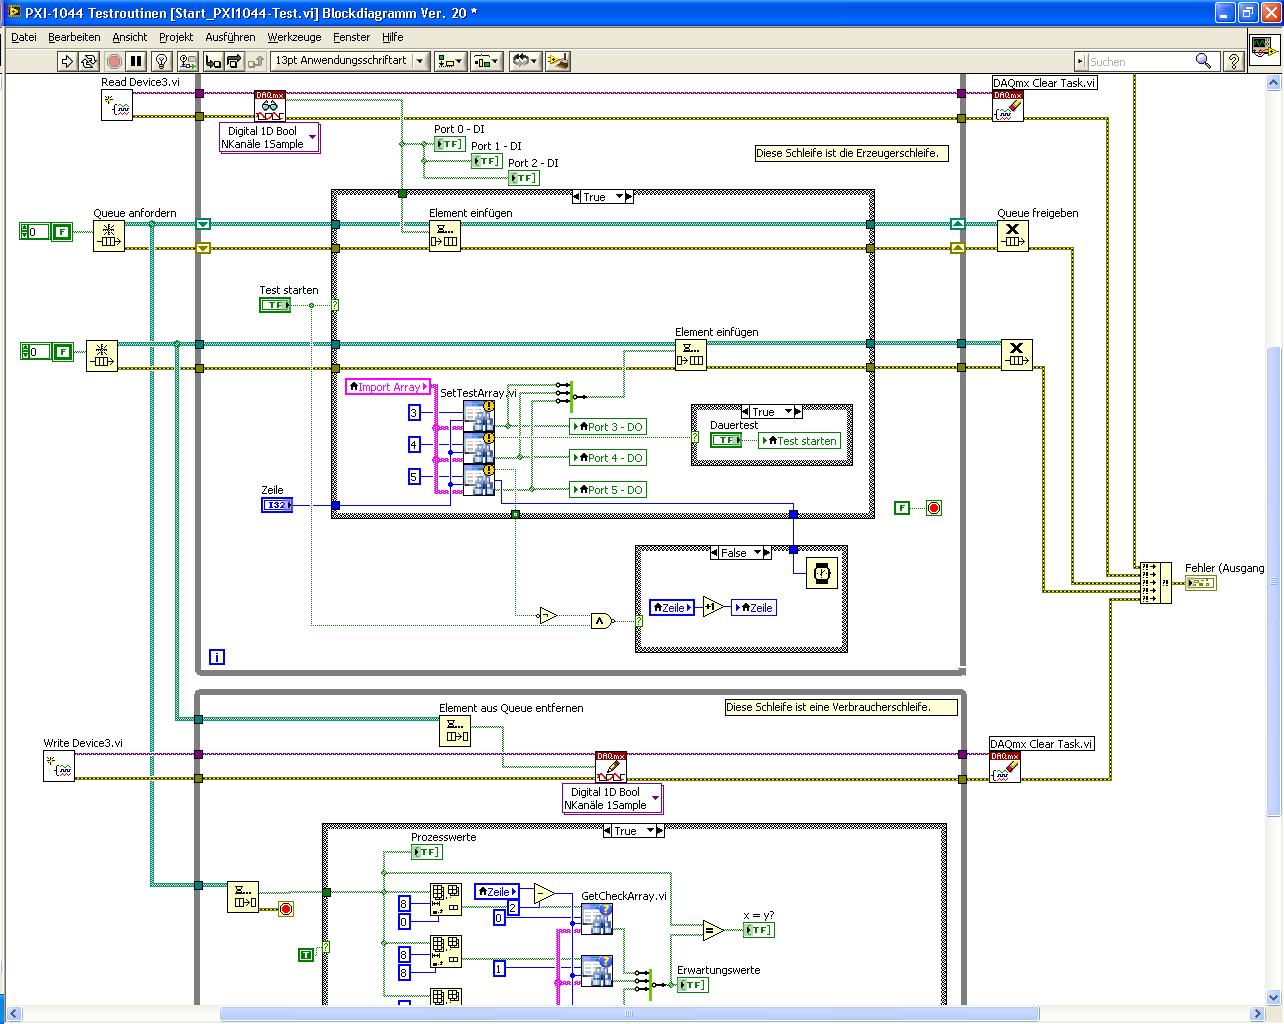This screenshot has height=1024, width=1284.
Task: Open the Projekt menu
Action: coord(176,37)
